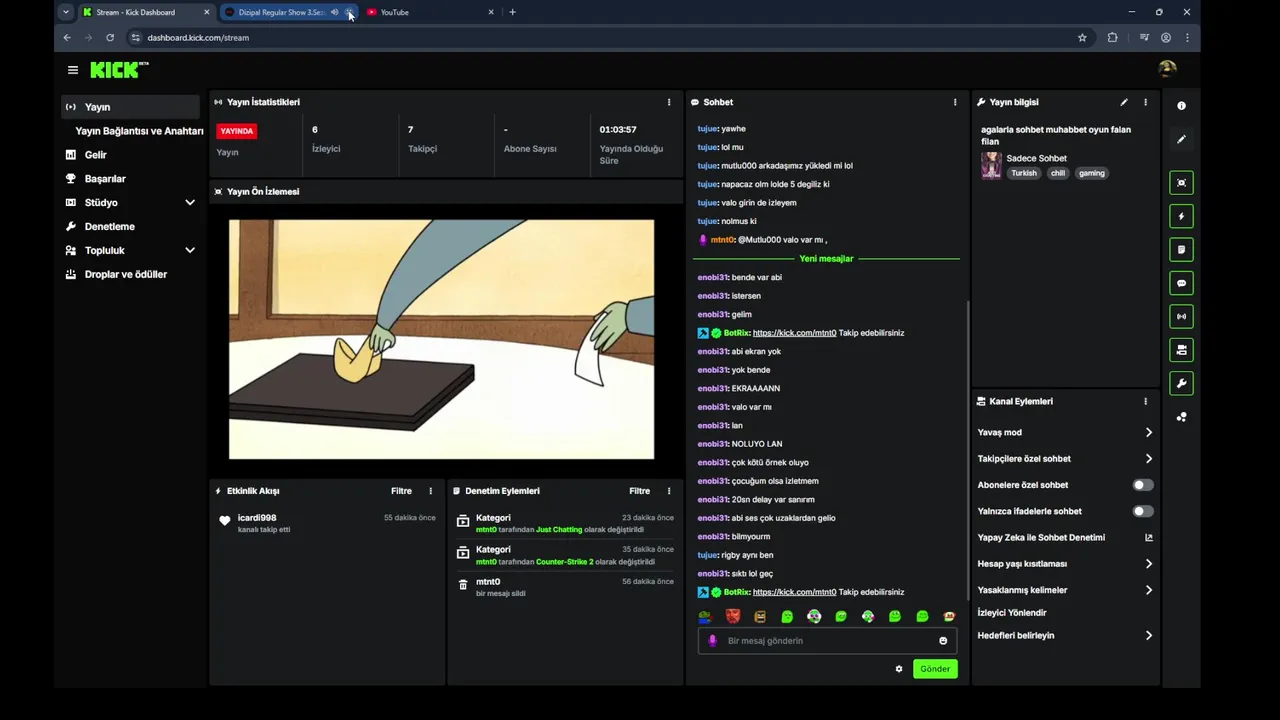The width and height of the screenshot is (1280, 720).
Task: Toggle the broadcast signal icon in right sidebar
Action: 1181,317
